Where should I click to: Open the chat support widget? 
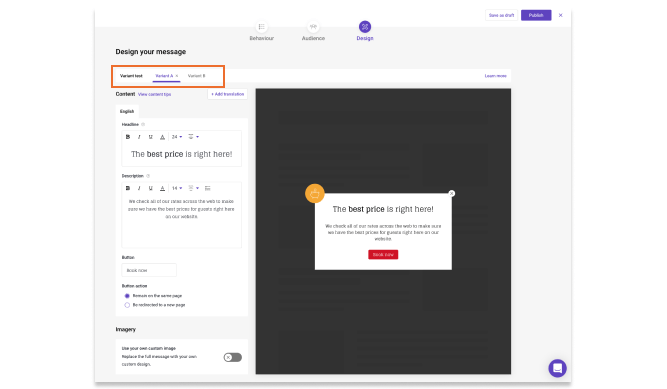pyautogui.click(x=557, y=368)
